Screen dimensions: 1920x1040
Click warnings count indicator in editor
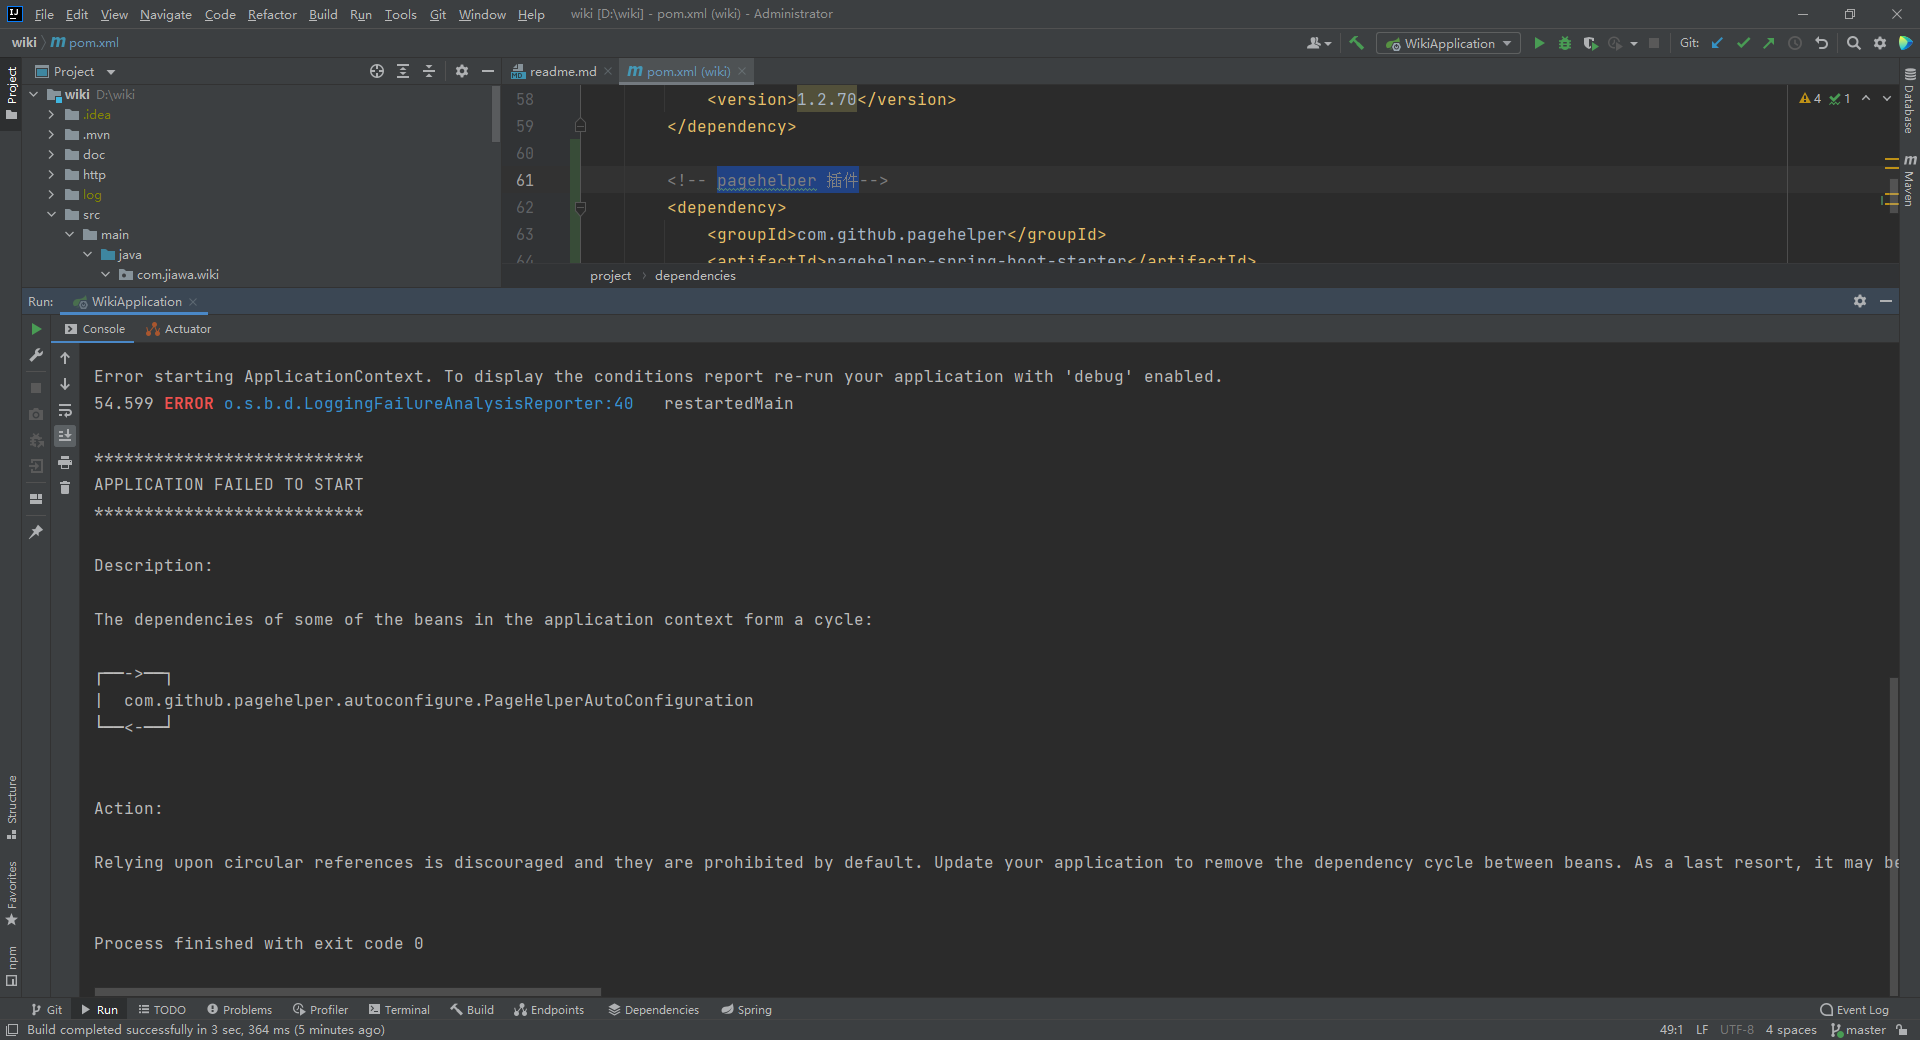1810,98
